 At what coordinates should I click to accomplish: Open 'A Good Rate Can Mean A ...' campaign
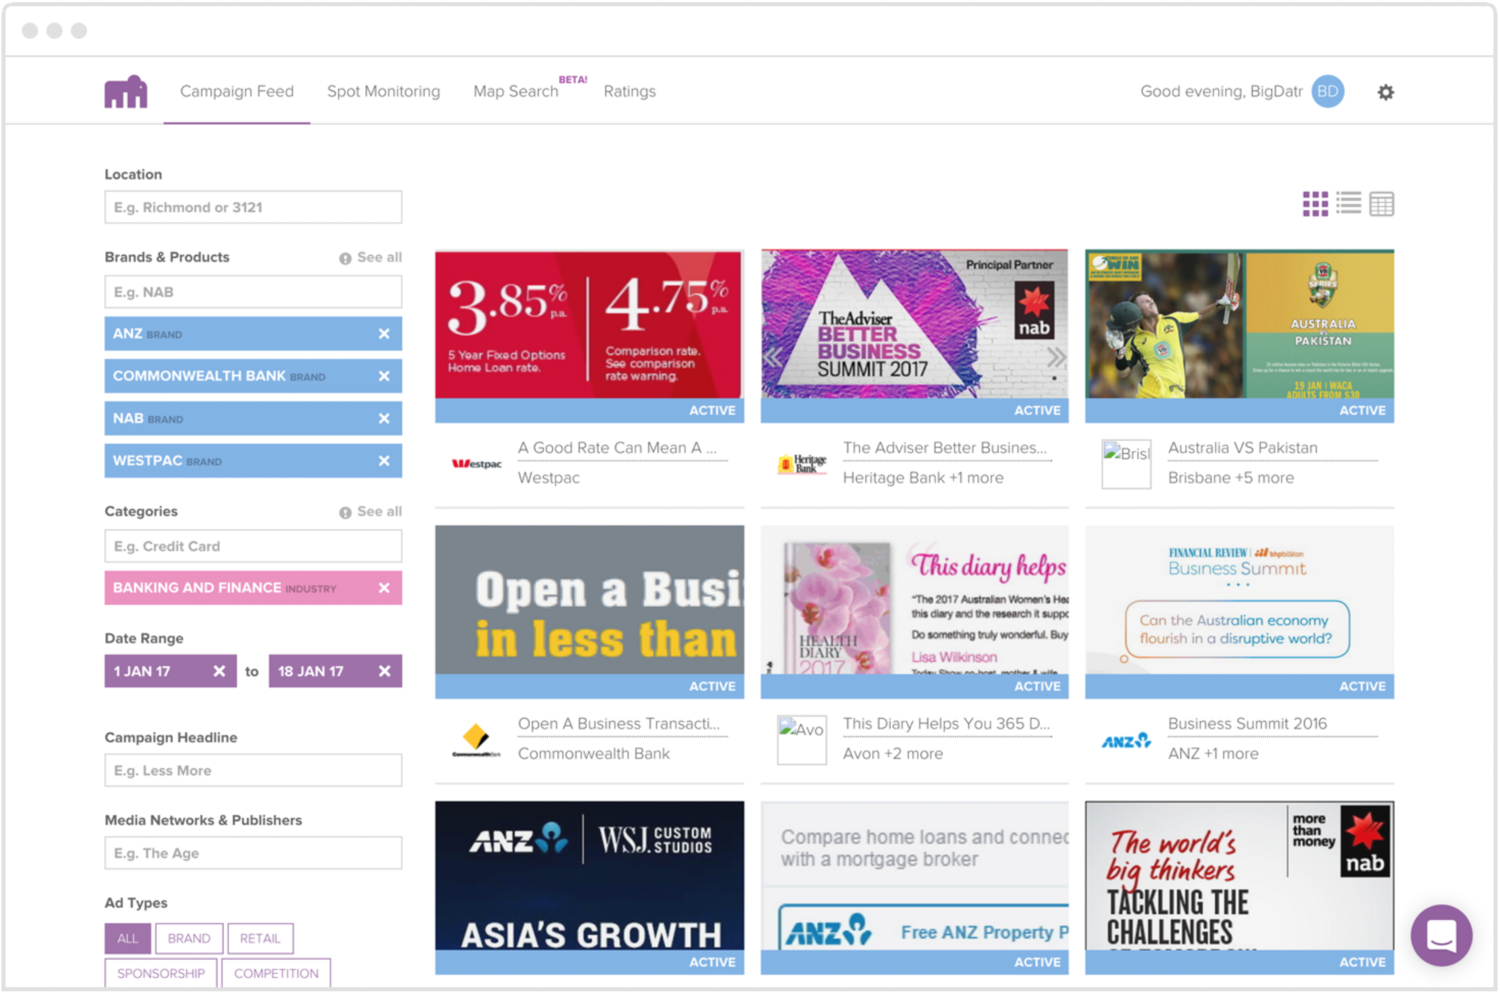[x=617, y=448]
